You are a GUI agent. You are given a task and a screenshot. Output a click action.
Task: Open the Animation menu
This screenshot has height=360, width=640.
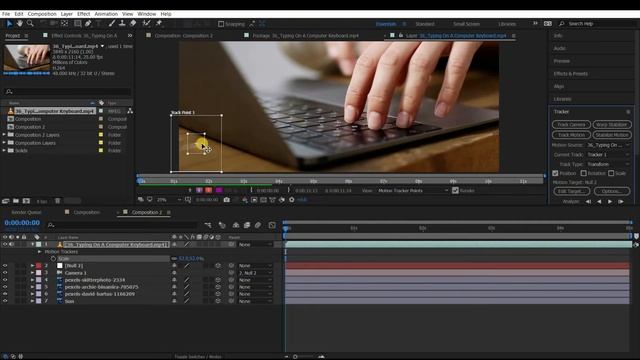106,14
